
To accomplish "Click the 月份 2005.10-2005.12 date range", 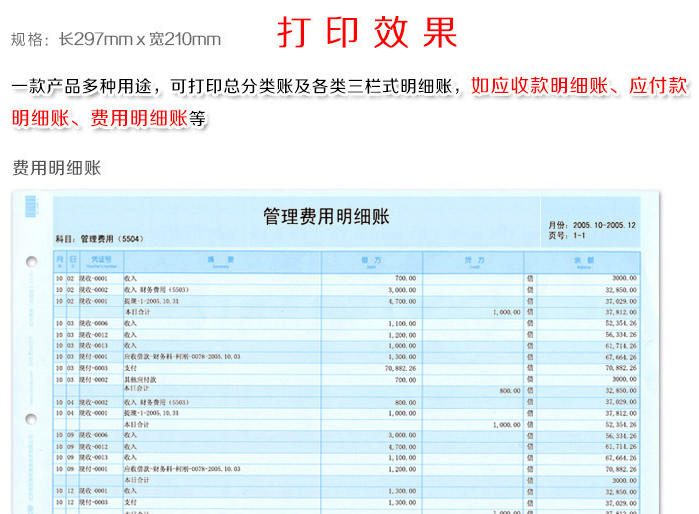I will click(x=591, y=225).
